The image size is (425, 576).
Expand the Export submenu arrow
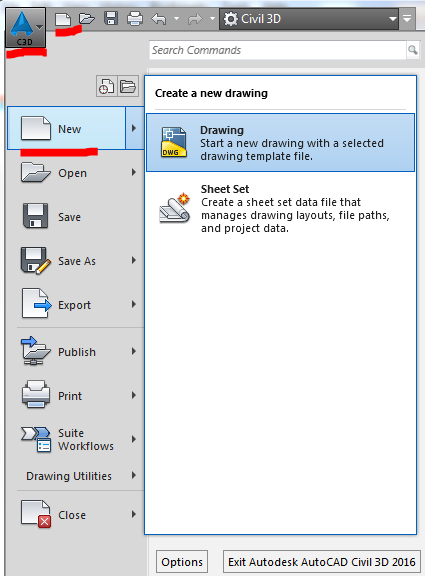click(x=134, y=304)
